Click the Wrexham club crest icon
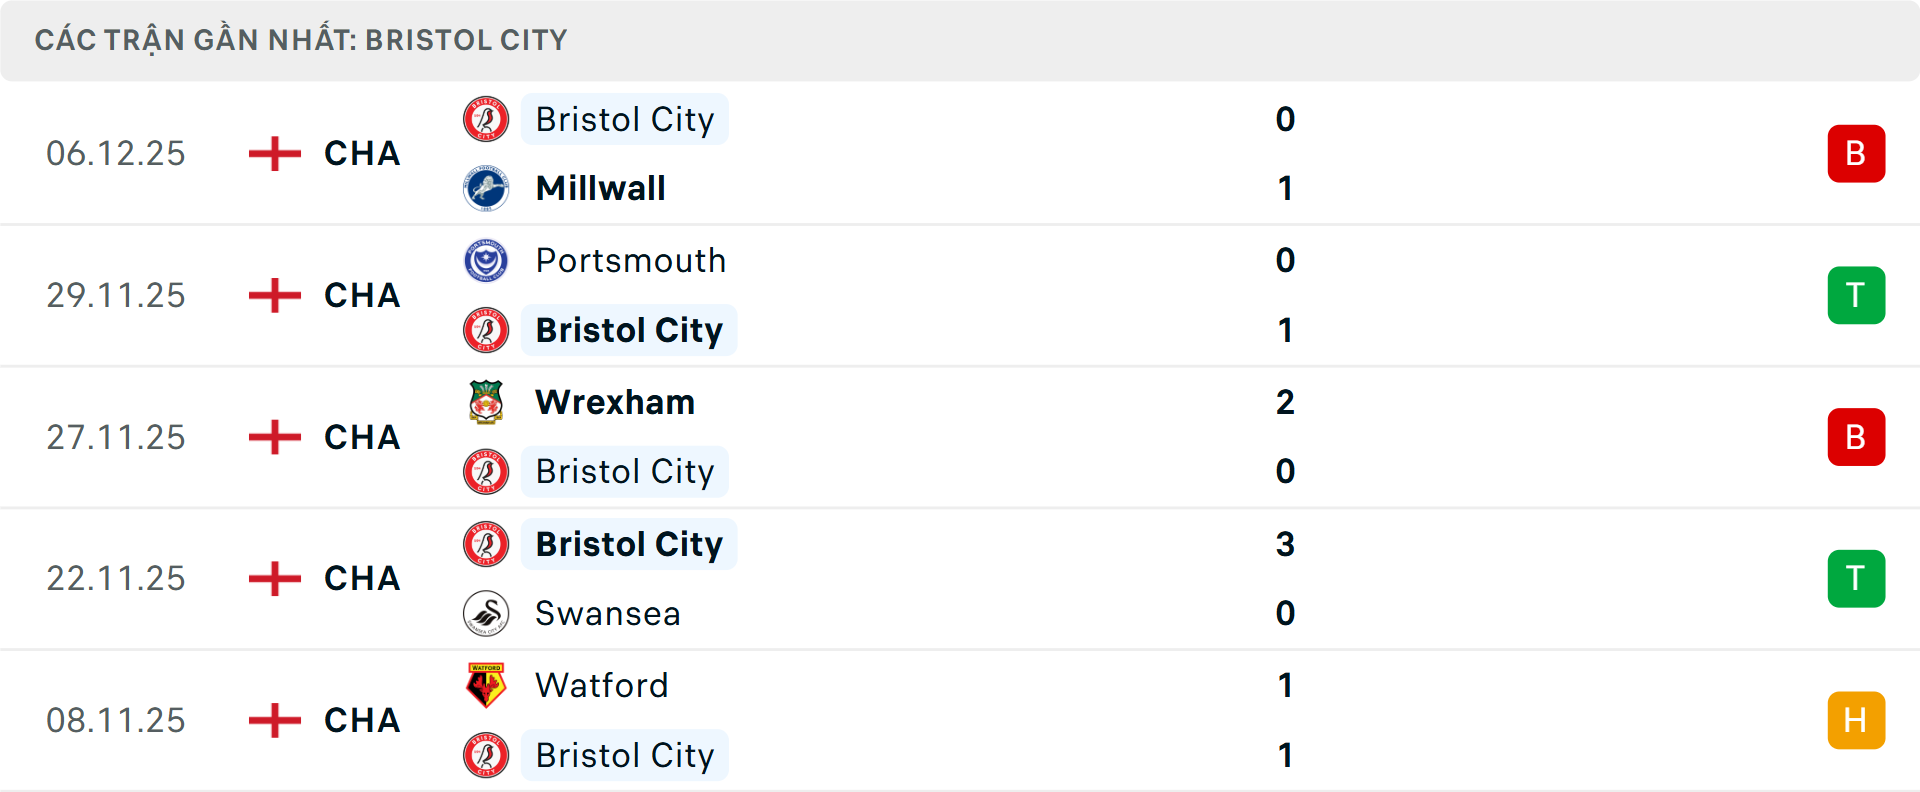 pyautogui.click(x=486, y=402)
